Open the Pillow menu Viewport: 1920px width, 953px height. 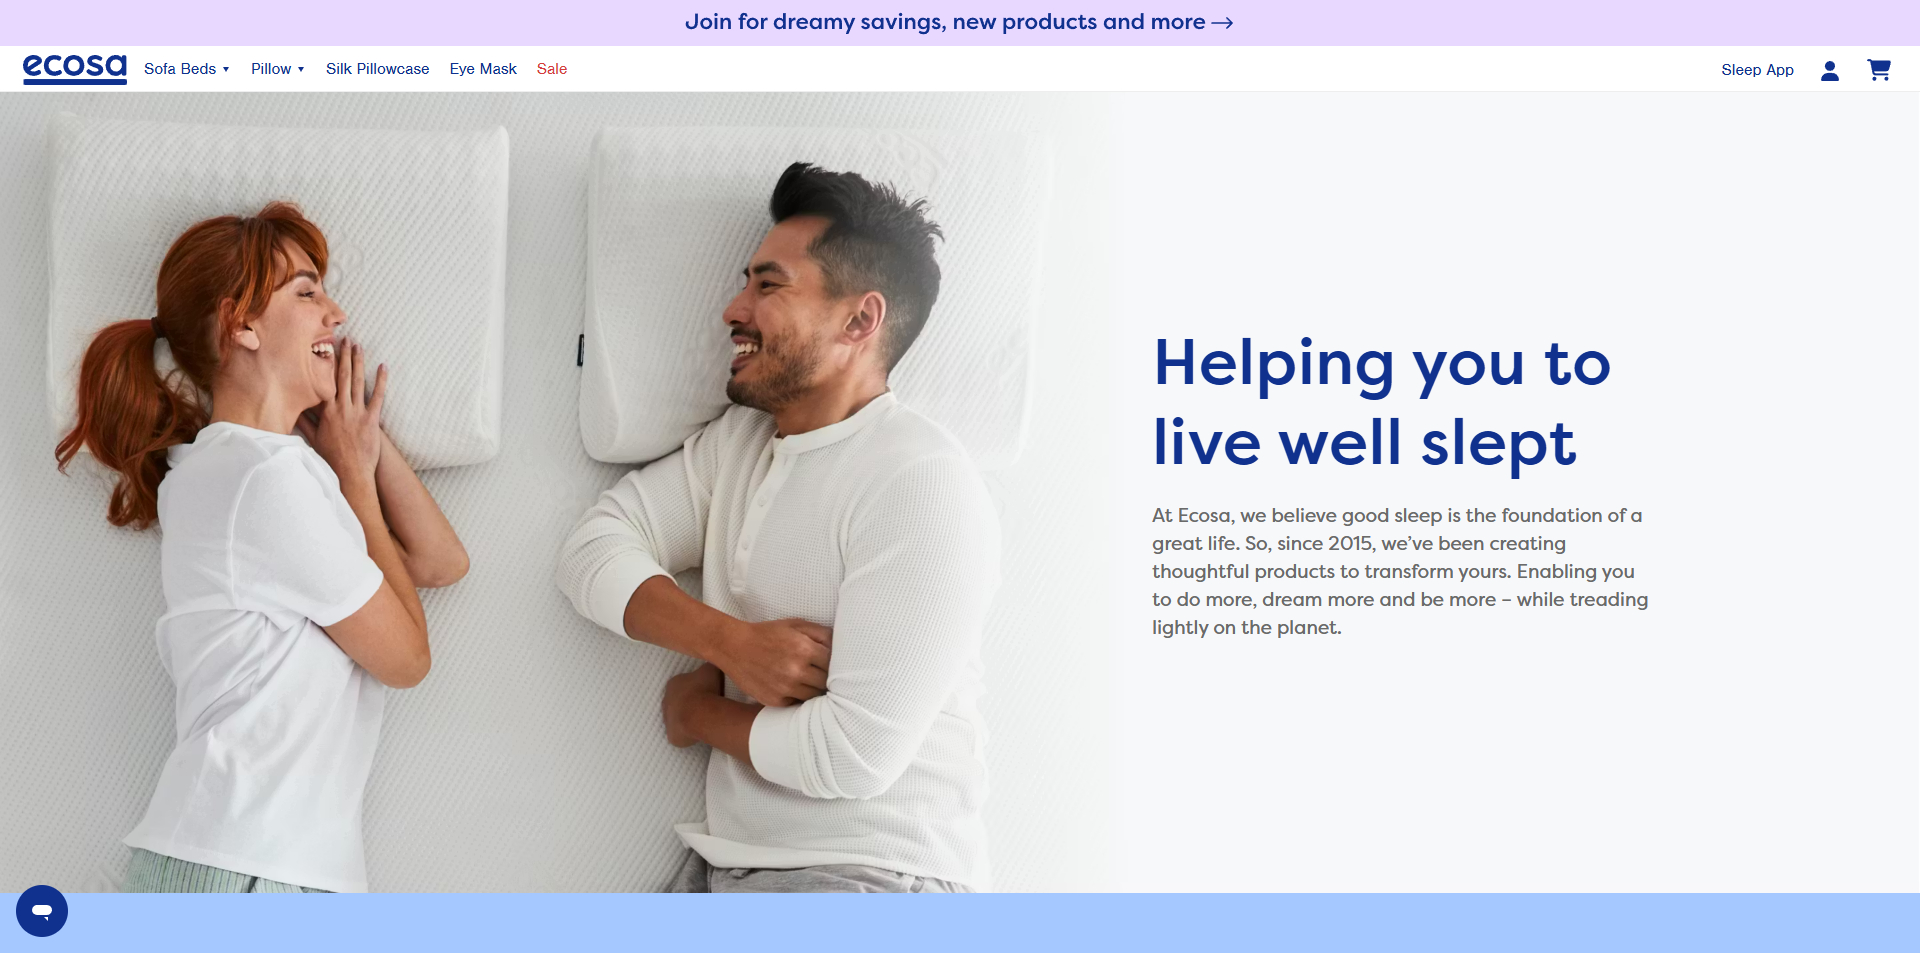click(x=271, y=69)
